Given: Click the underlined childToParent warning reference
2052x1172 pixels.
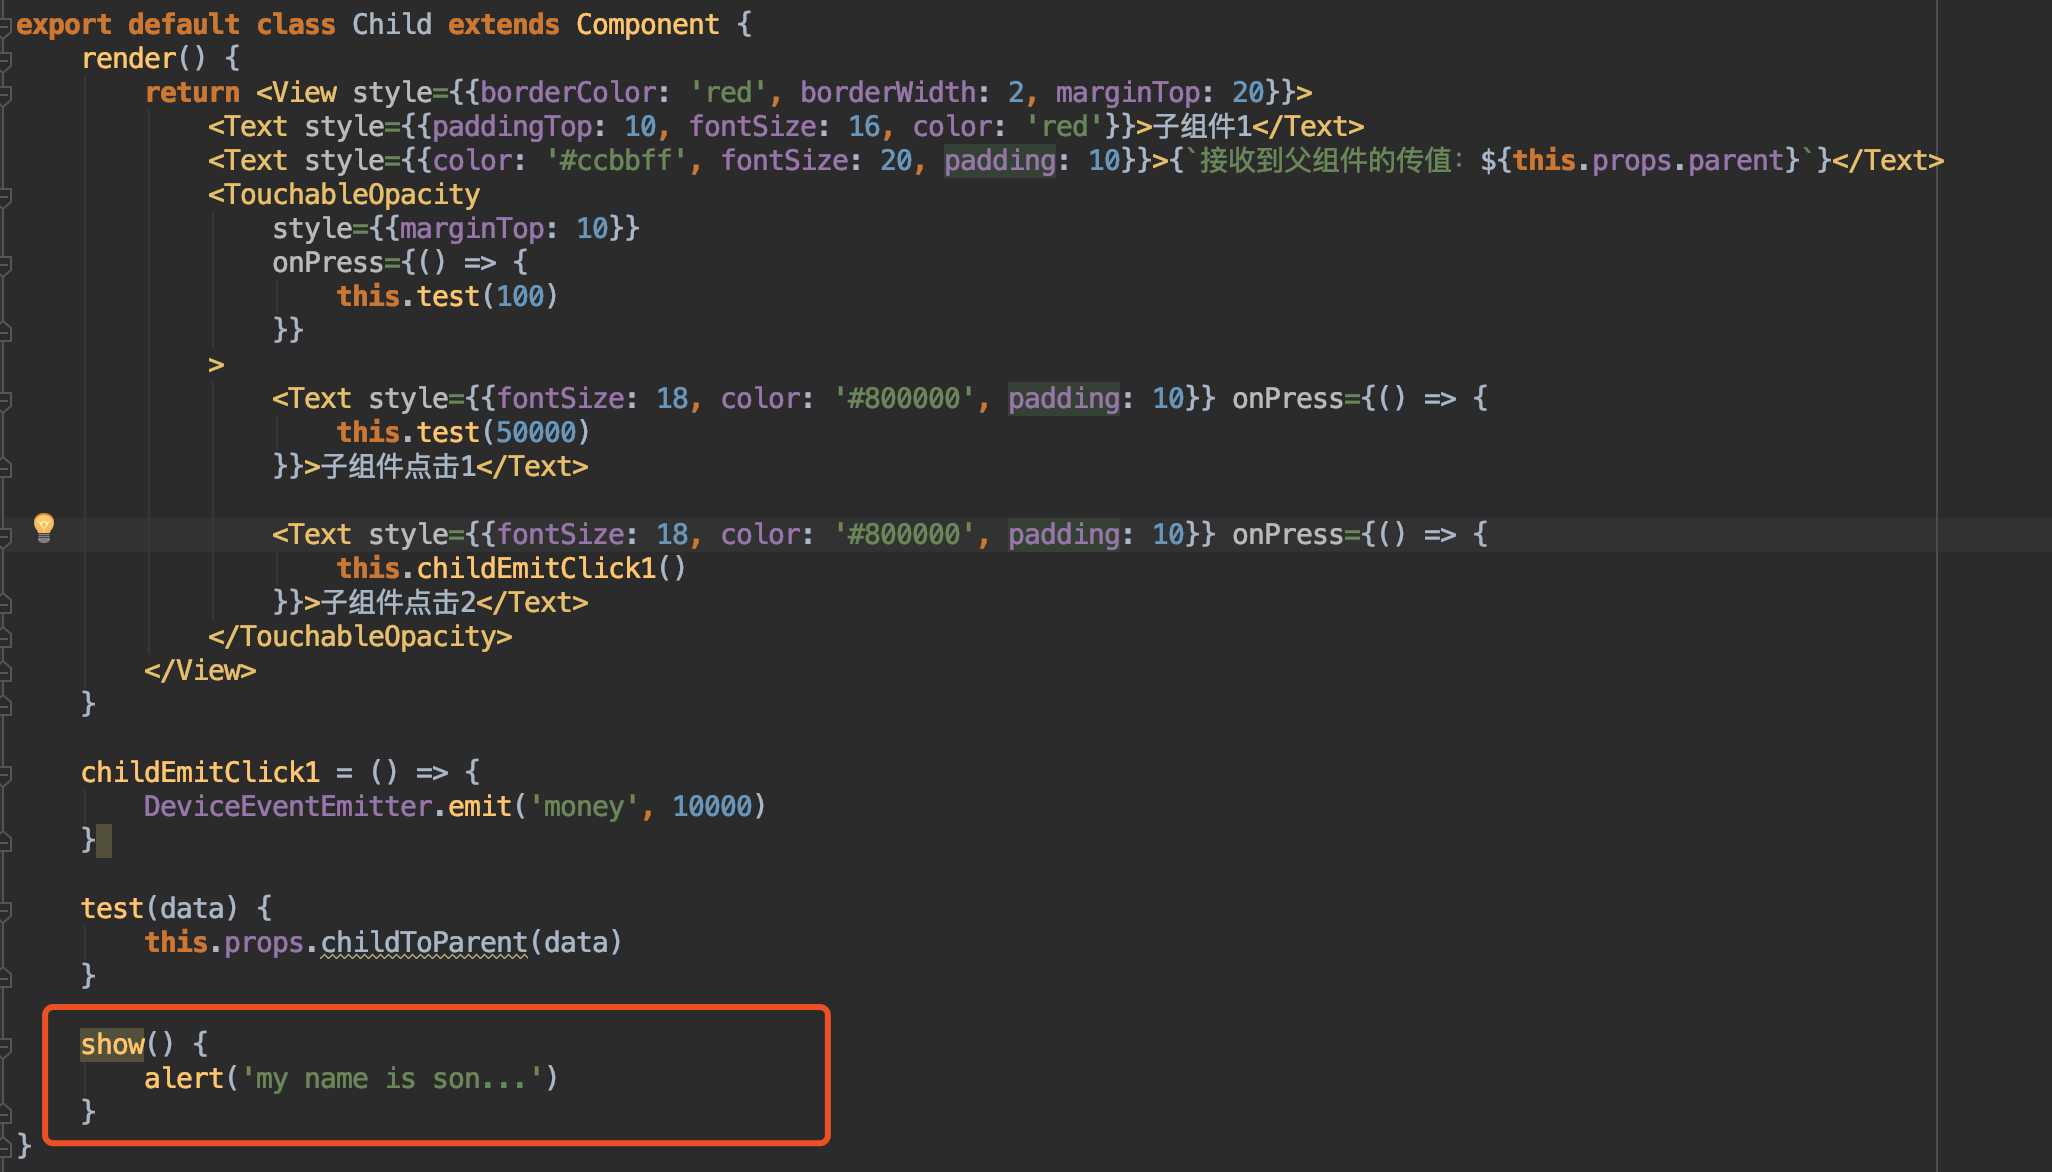Looking at the screenshot, I should 423,942.
